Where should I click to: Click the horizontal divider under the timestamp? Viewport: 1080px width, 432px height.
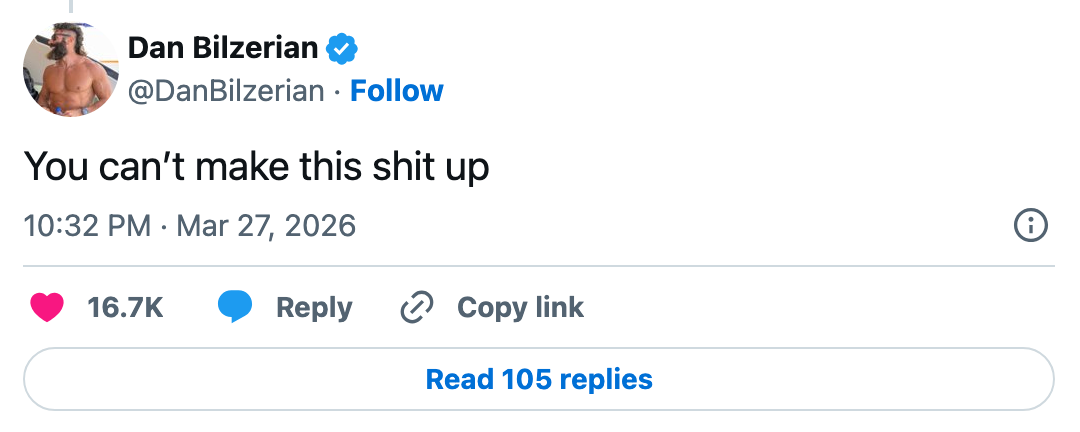pos(539,266)
